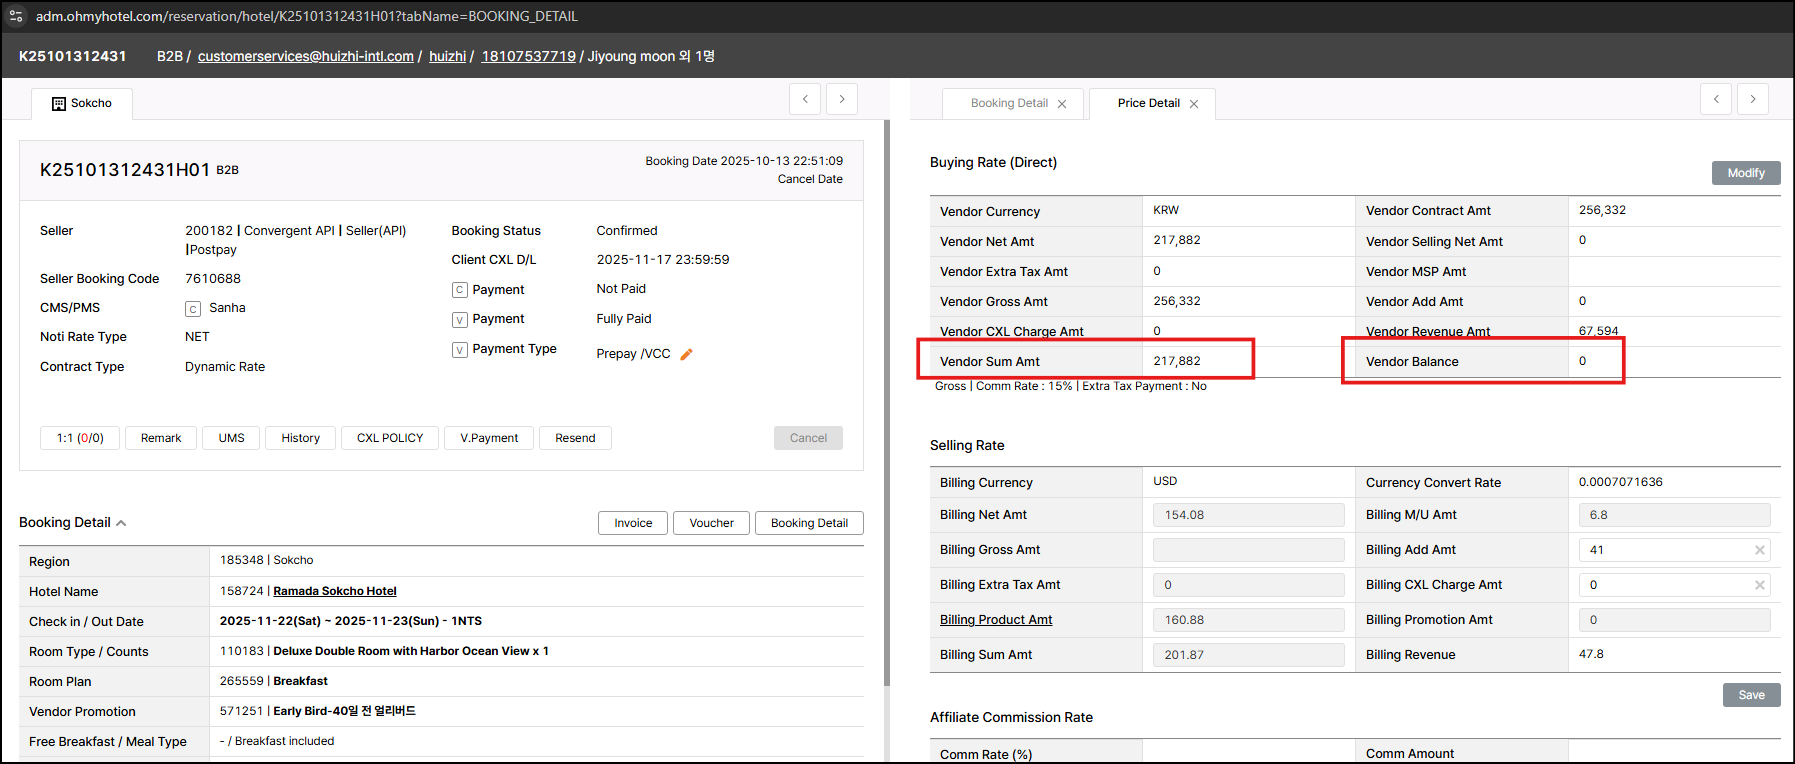The image size is (1795, 764).
Task: Clear the Billing CXL Charge Amt field with X
Action: 1759,585
